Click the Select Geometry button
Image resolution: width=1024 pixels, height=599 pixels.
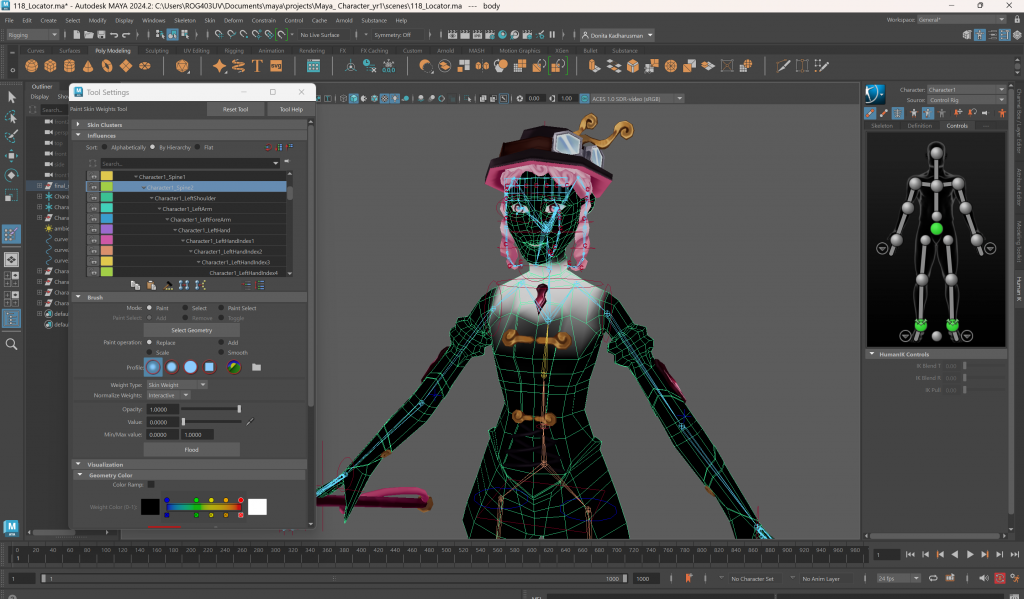[x=191, y=330]
